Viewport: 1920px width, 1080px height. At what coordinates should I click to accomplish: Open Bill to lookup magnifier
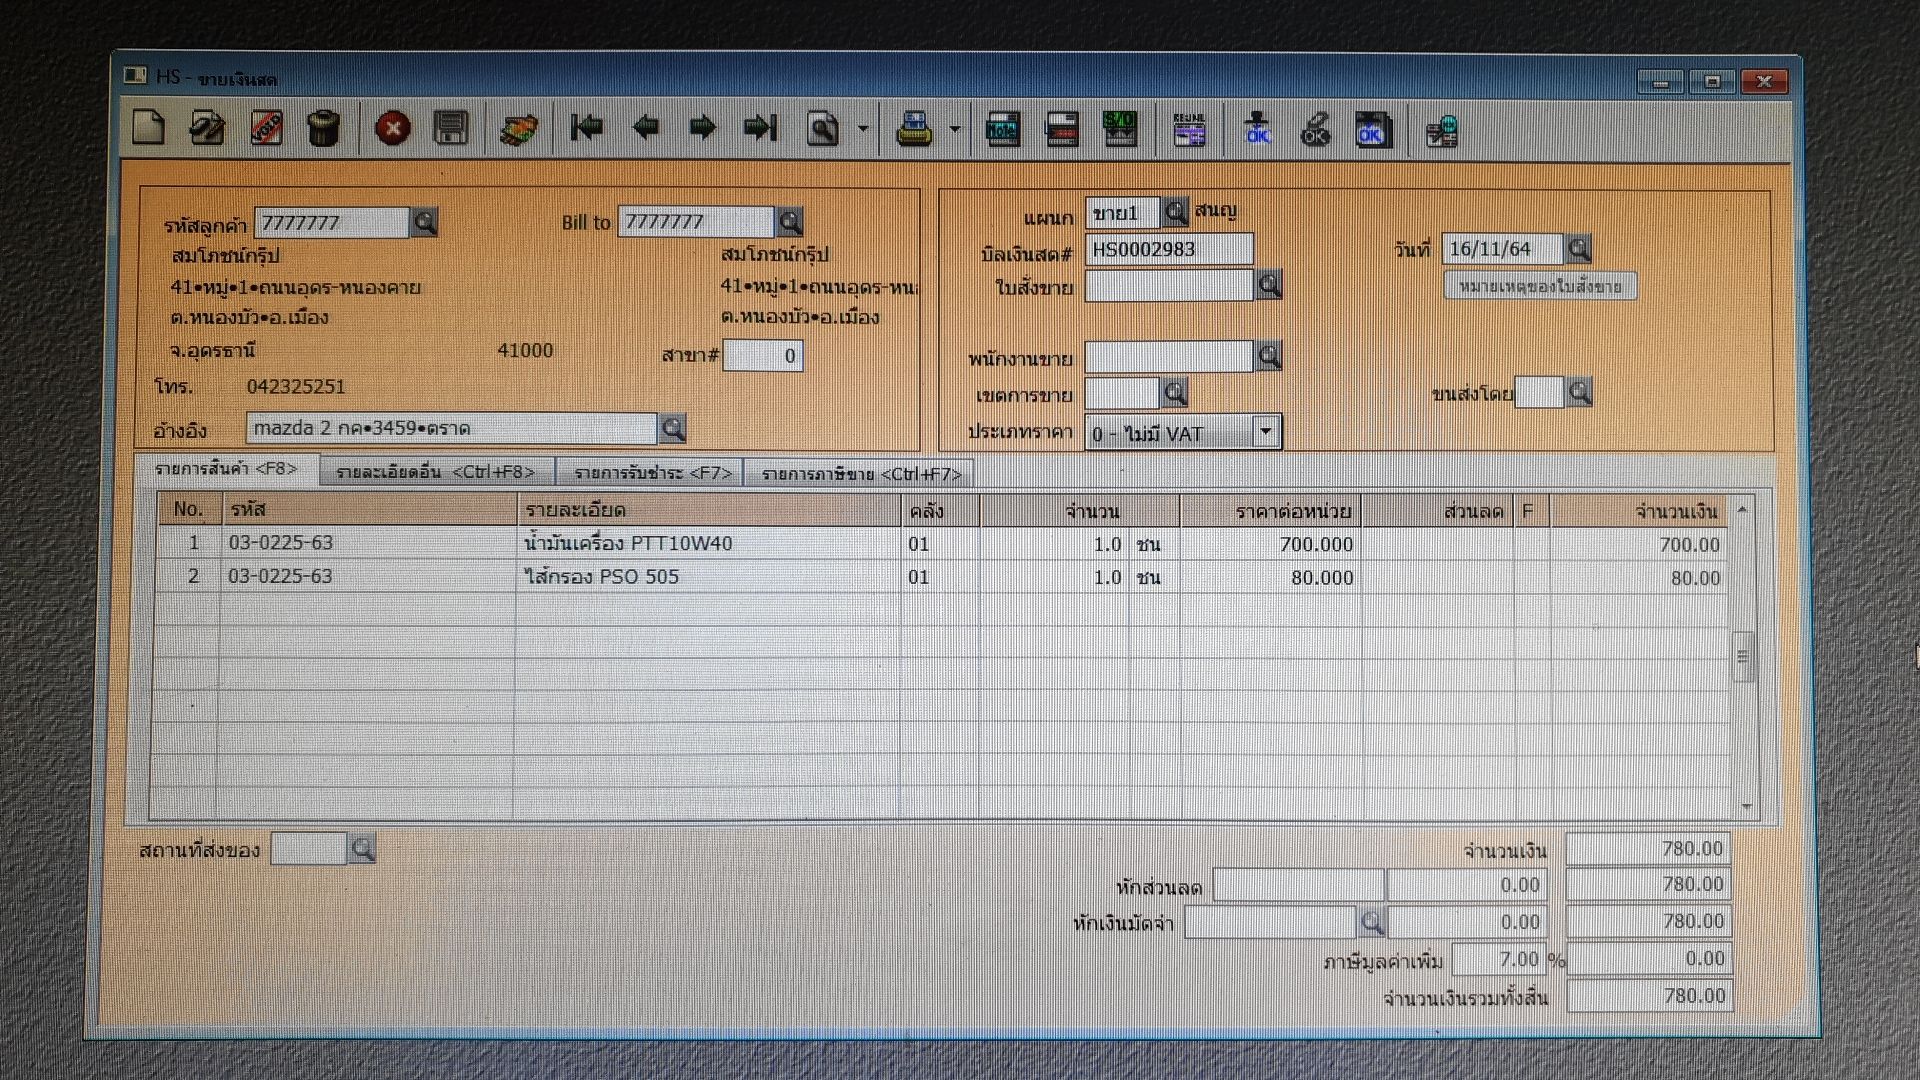pos(790,221)
